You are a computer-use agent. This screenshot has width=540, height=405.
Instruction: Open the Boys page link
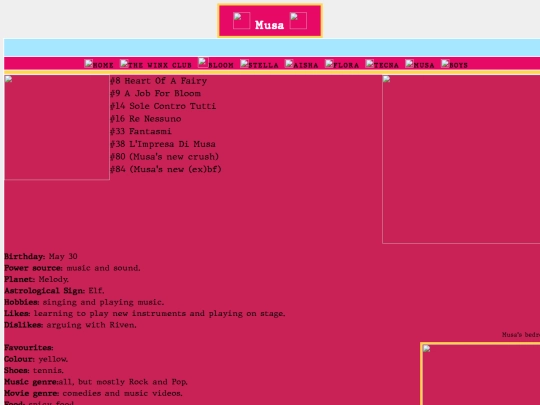pyautogui.click(x=458, y=65)
